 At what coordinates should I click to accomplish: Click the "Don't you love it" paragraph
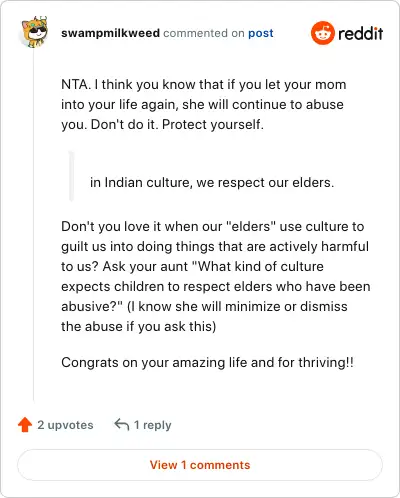pyautogui.click(x=216, y=276)
